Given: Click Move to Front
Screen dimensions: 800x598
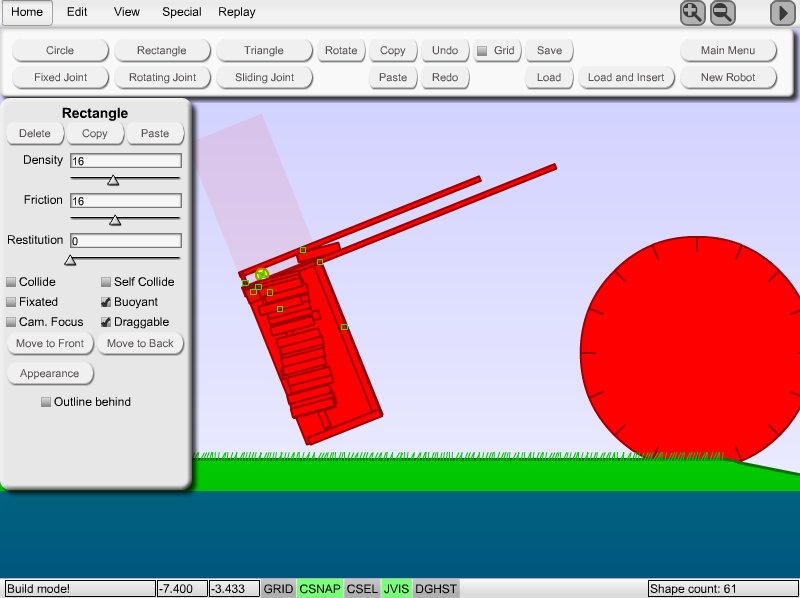Looking at the screenshot, I should pos(50,343).
